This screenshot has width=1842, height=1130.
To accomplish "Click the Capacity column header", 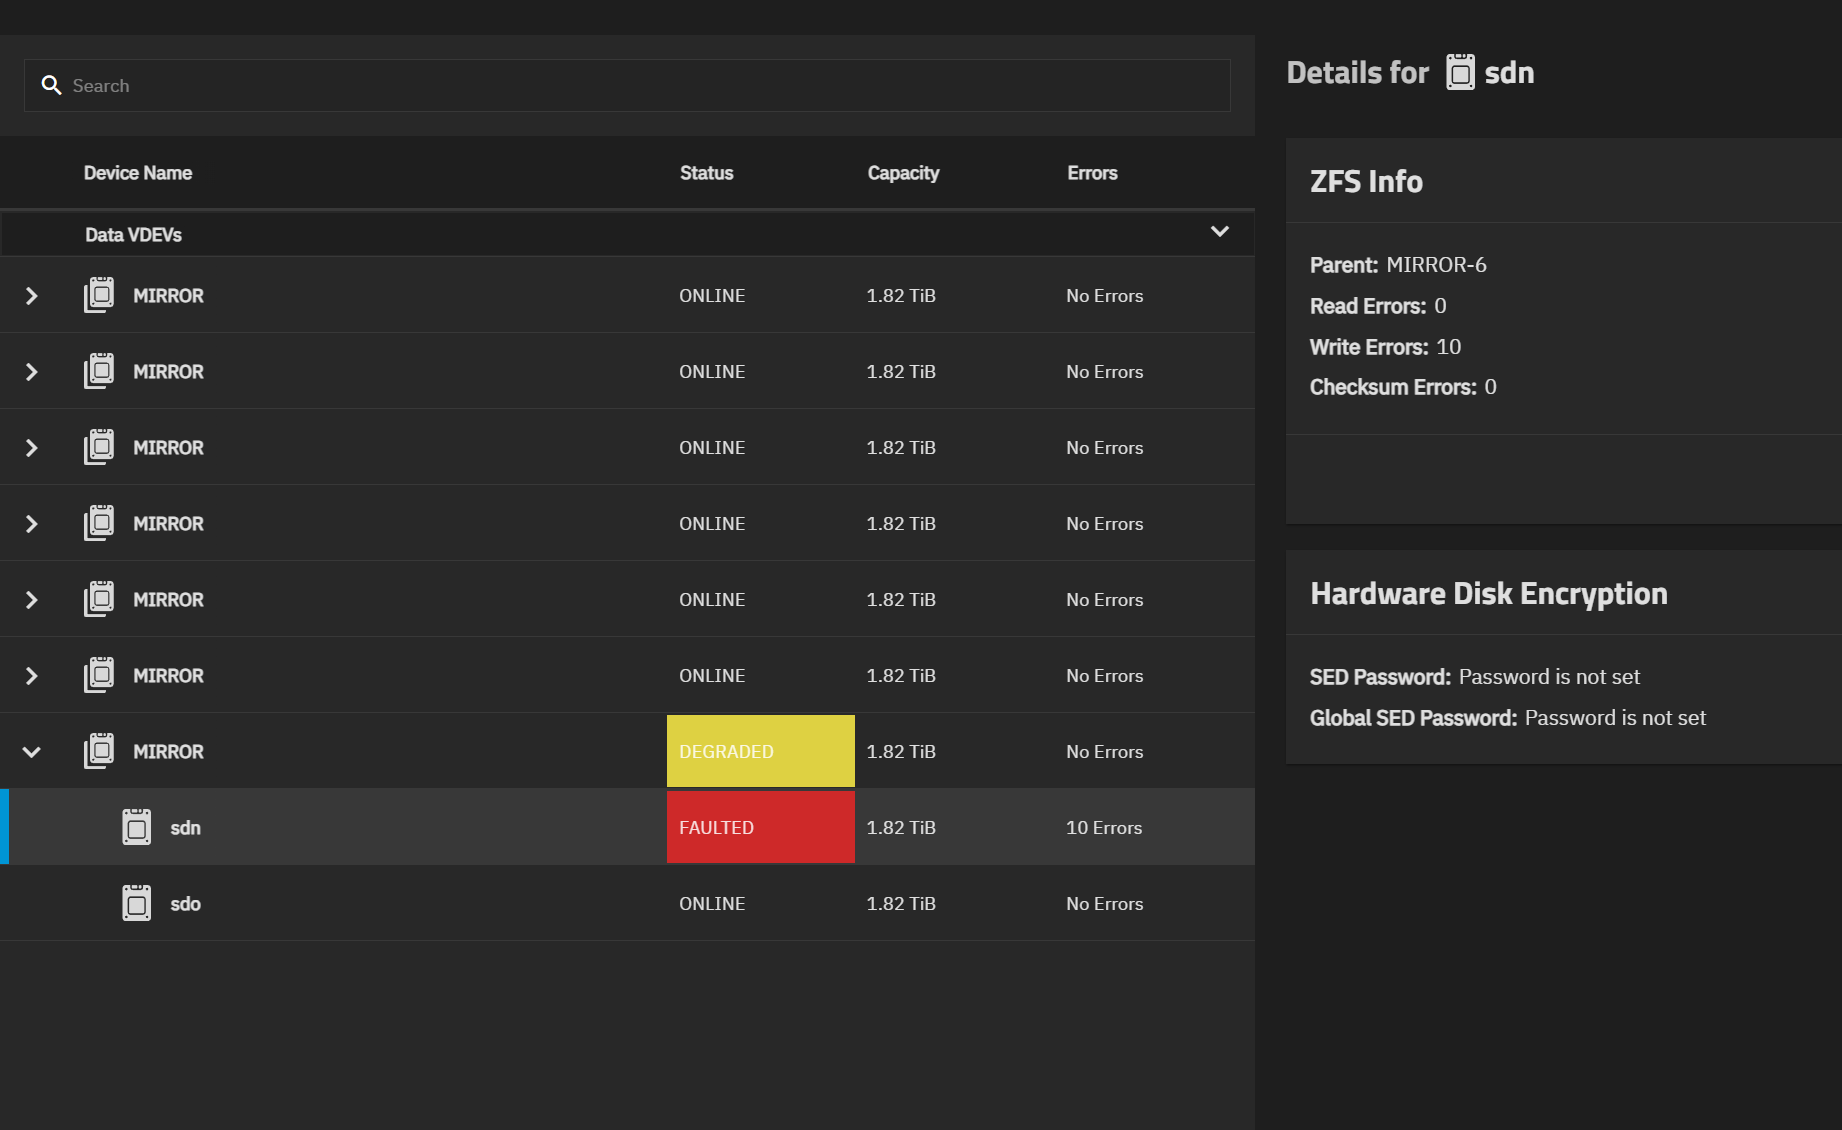I will (903, 173).
